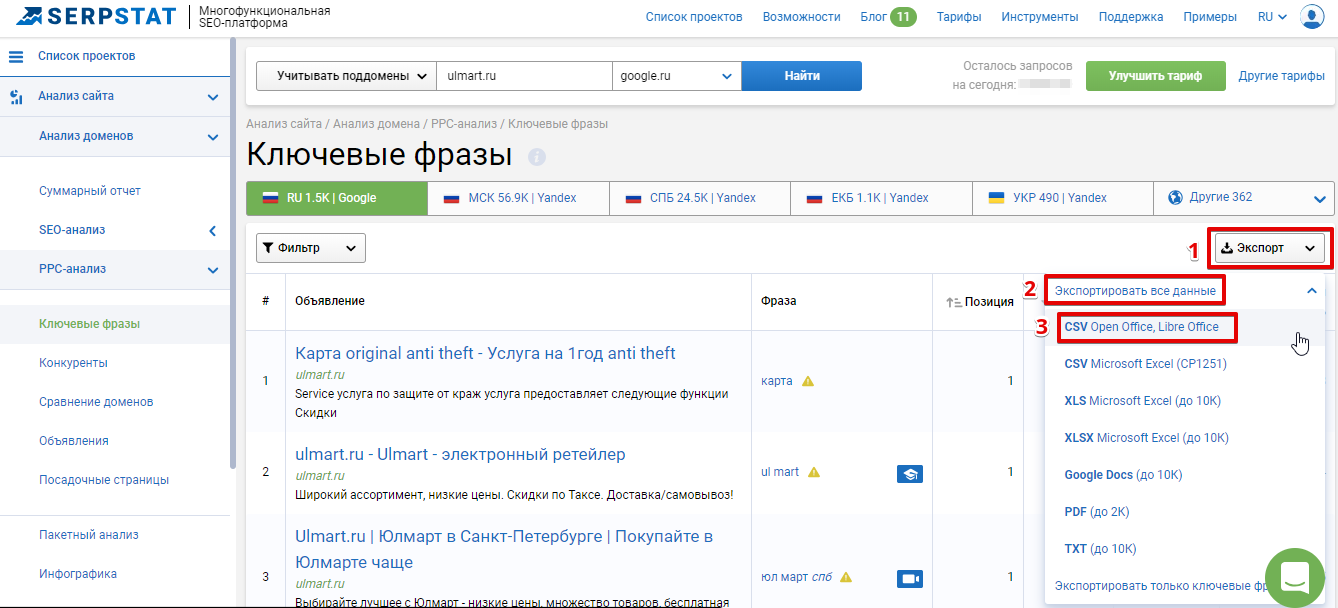Image resolution: width=1338 pixels, height=608 pixels.
Task: Open the Учитывать поддомены dropdown
Action: [347, 76]
